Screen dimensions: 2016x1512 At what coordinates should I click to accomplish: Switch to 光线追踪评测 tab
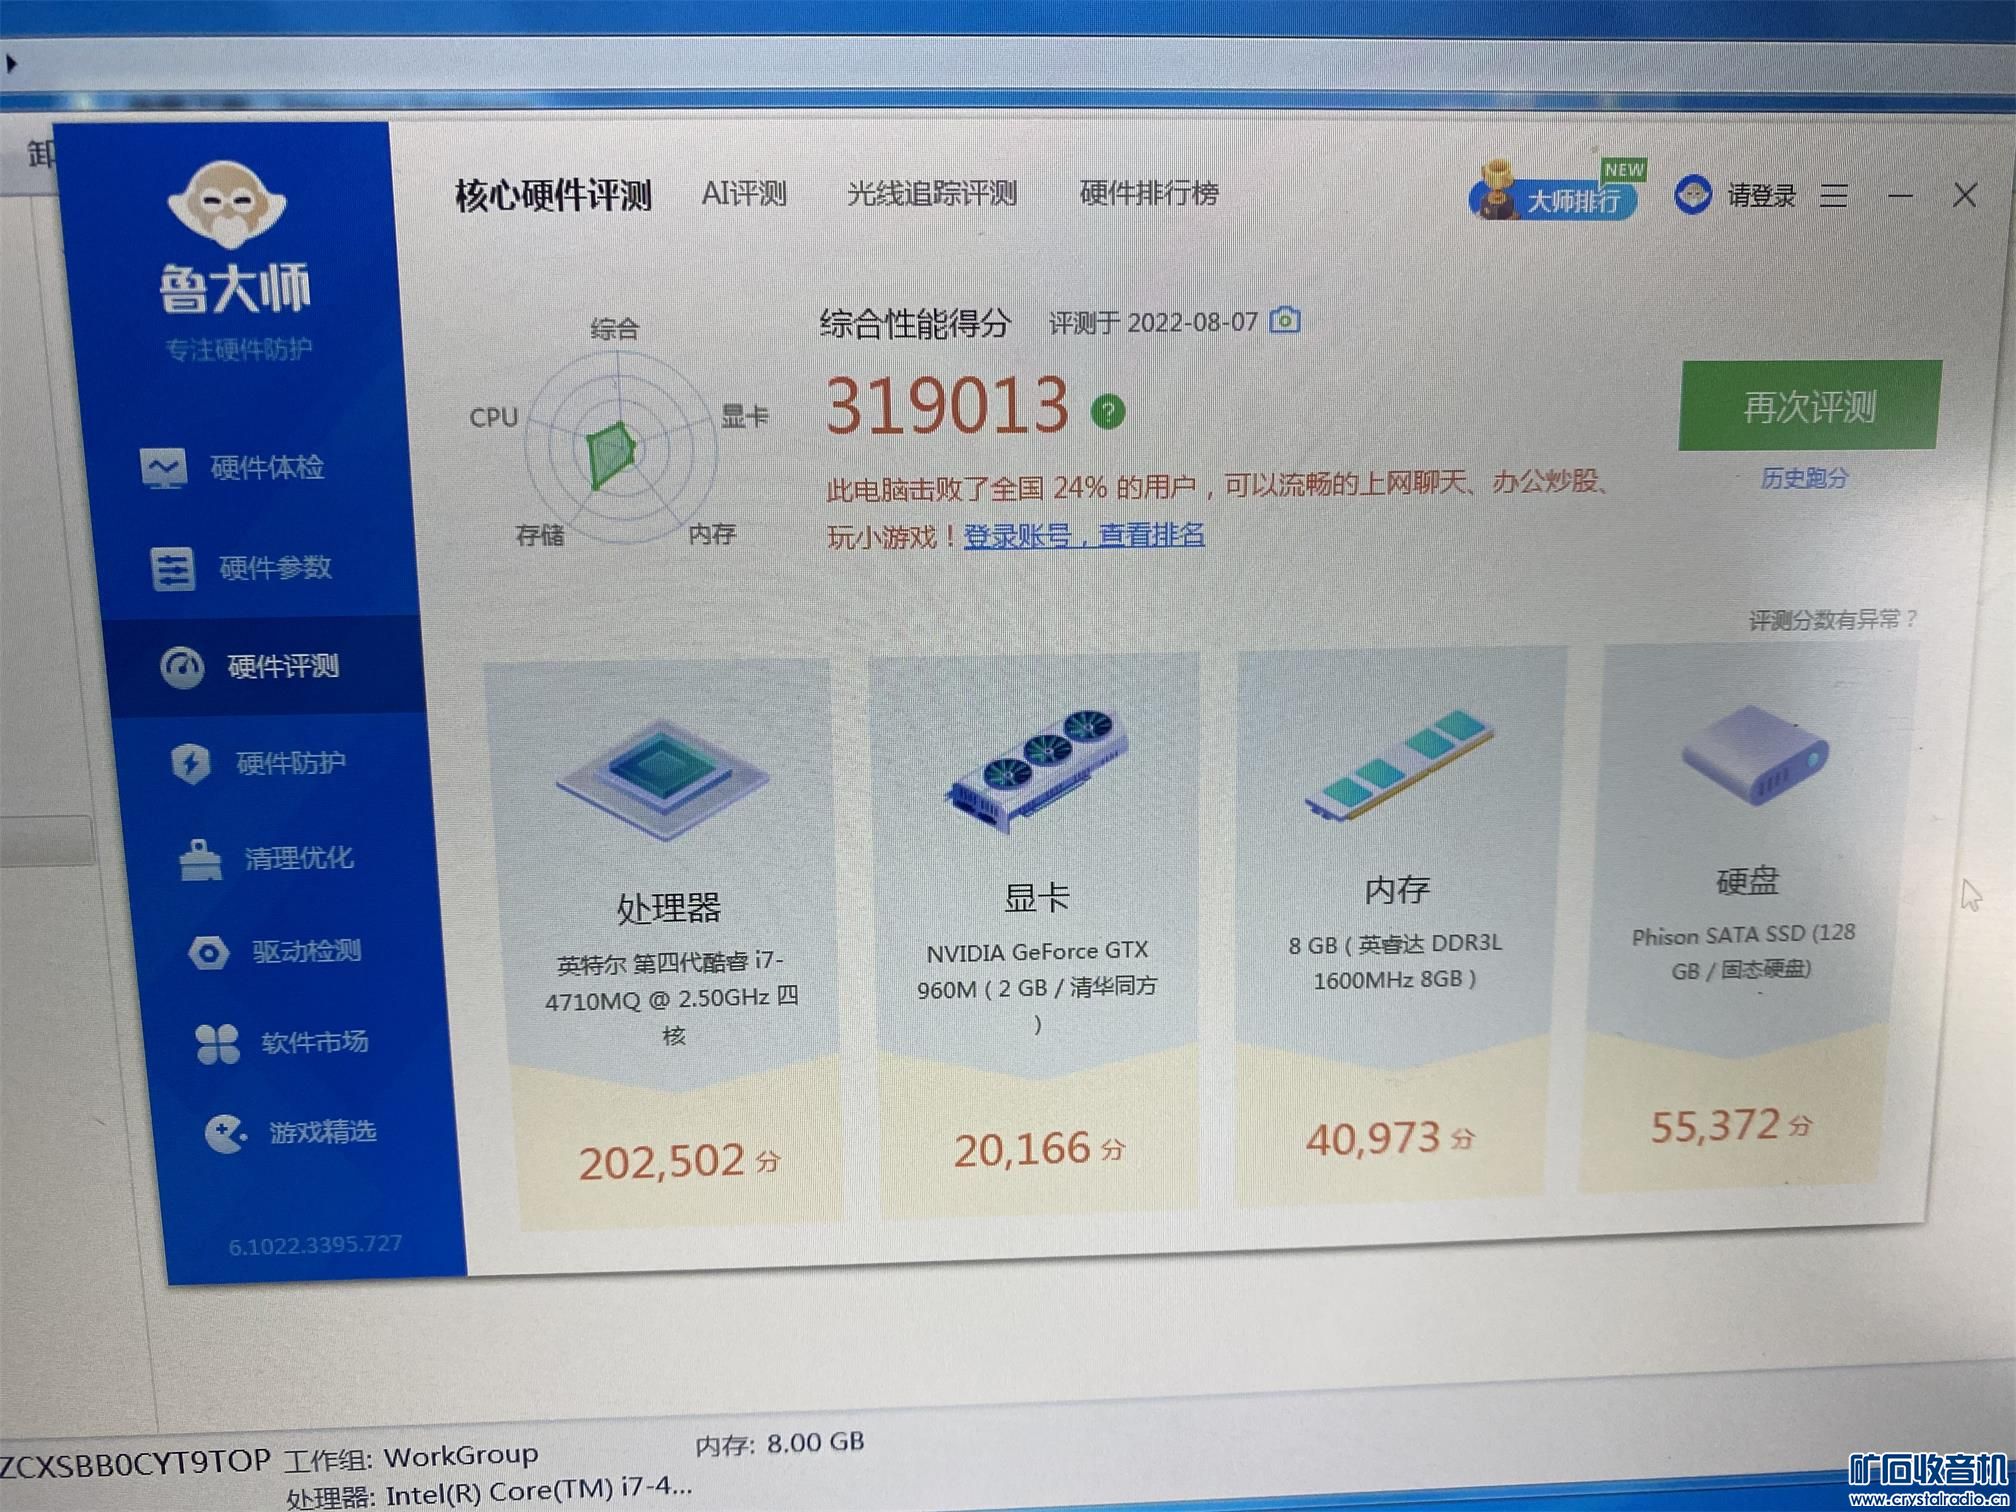932,193
